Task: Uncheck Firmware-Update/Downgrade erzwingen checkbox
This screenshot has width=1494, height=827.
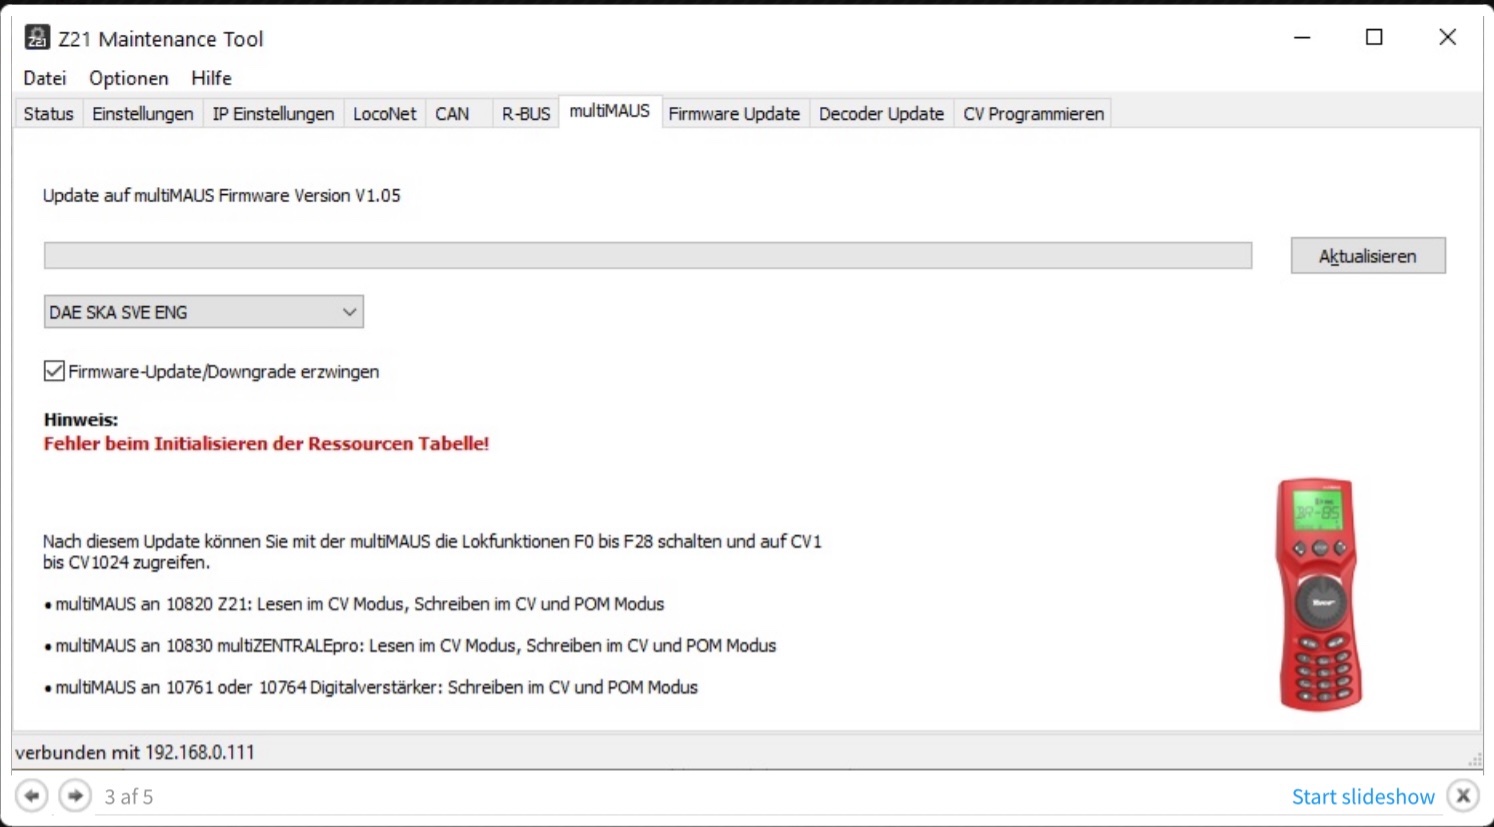Action: point(54,371)
